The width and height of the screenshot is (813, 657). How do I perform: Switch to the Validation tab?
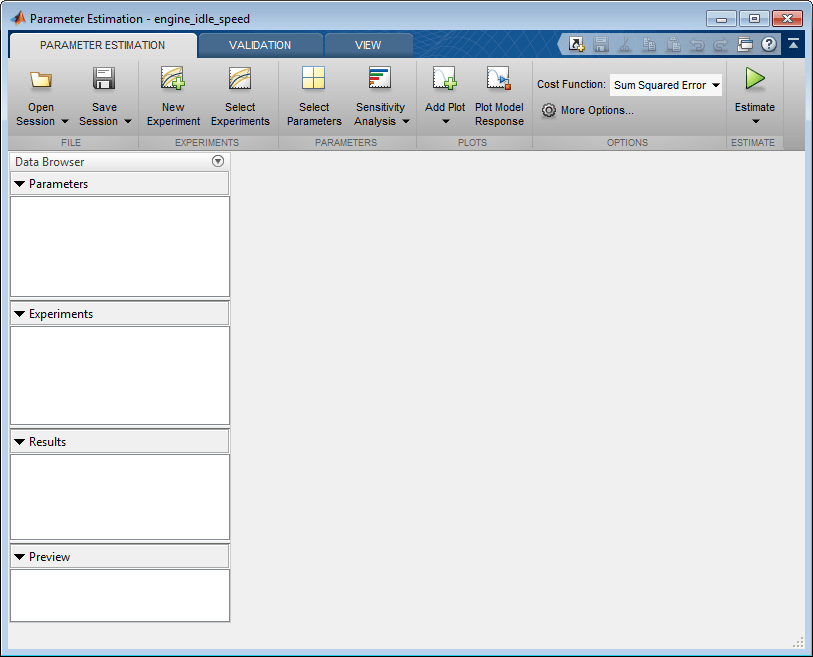click(x=260, y=45)
